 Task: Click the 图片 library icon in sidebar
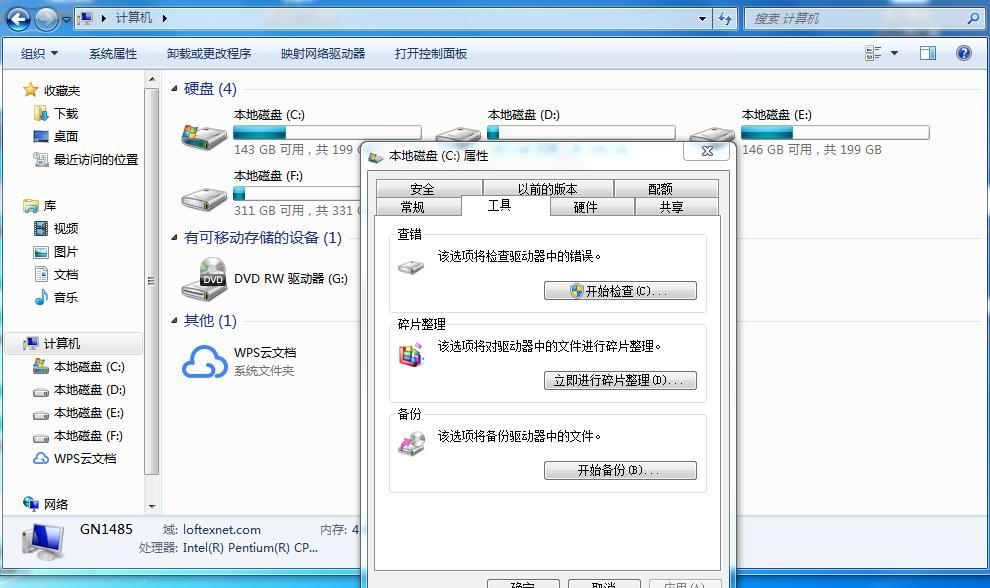(40, 251)
